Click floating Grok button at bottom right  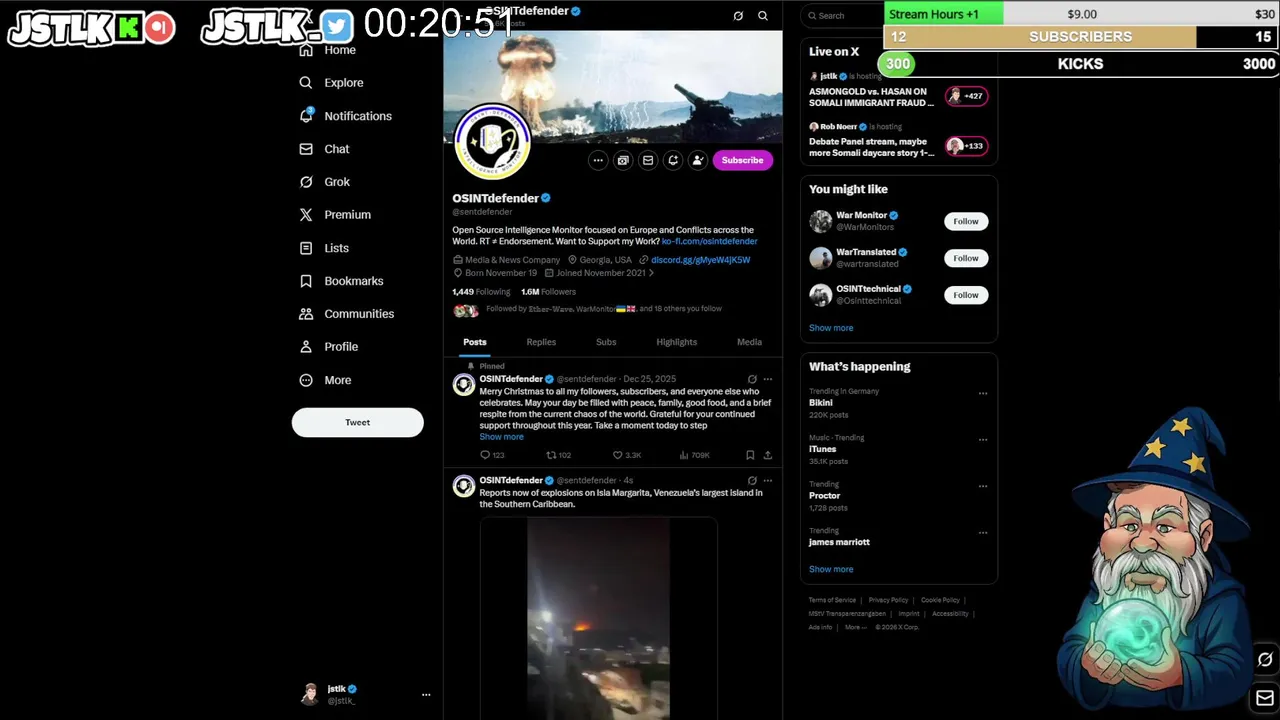[x=1265, y=660]
